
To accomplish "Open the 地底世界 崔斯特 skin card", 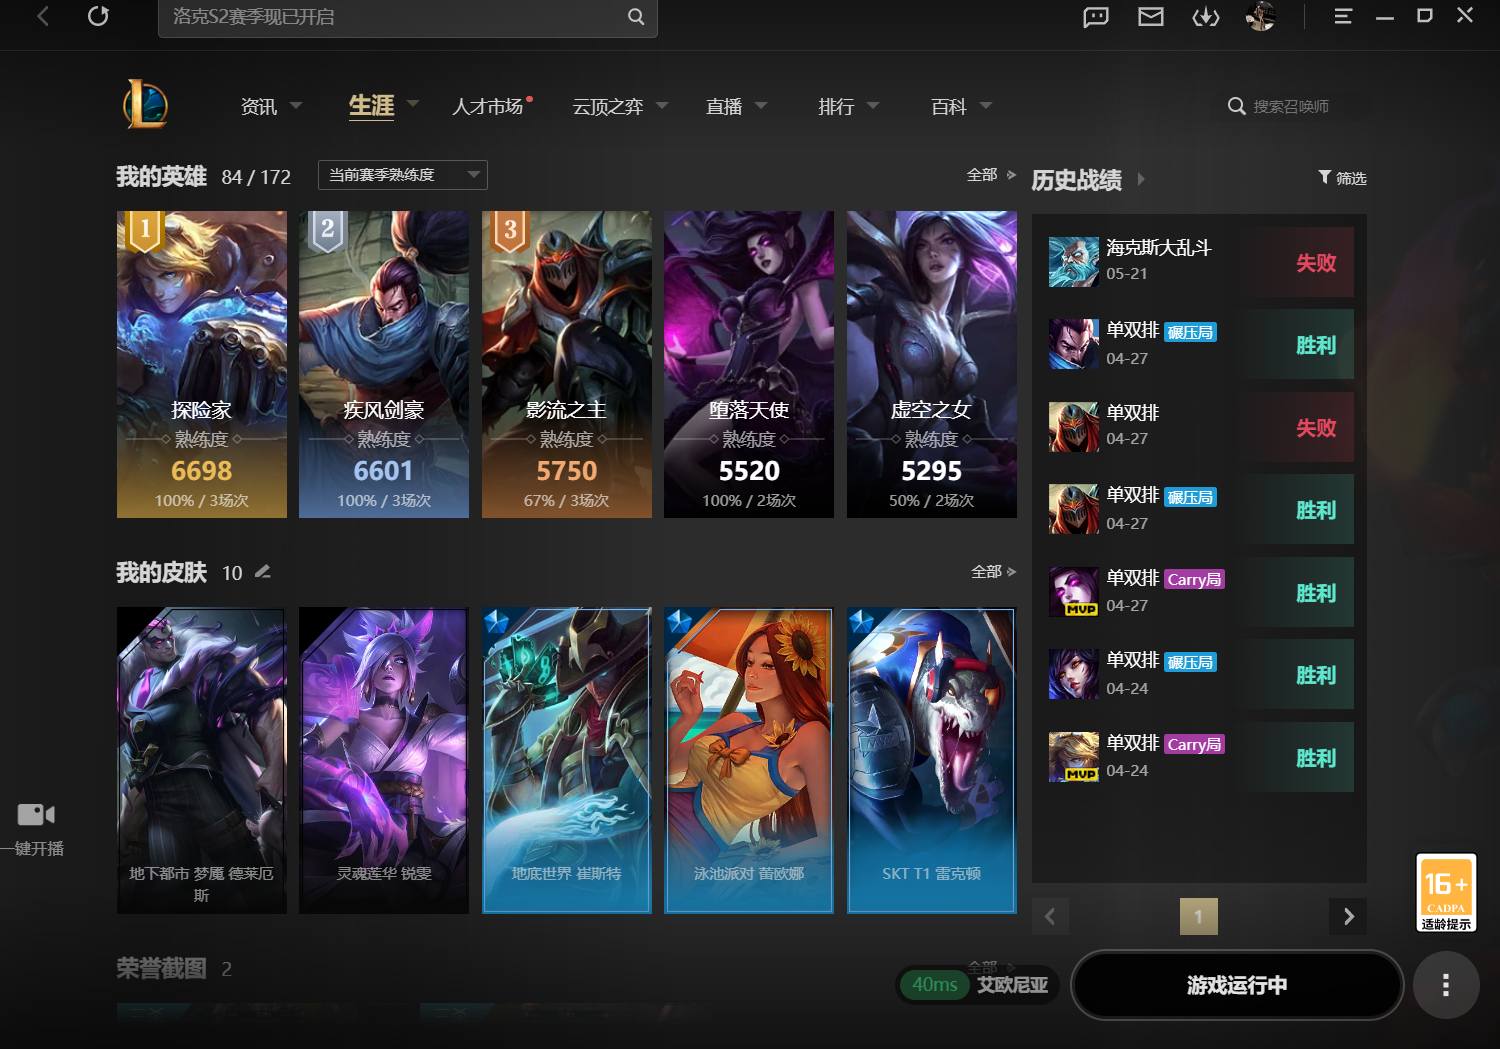I will (x=567, y=760).
